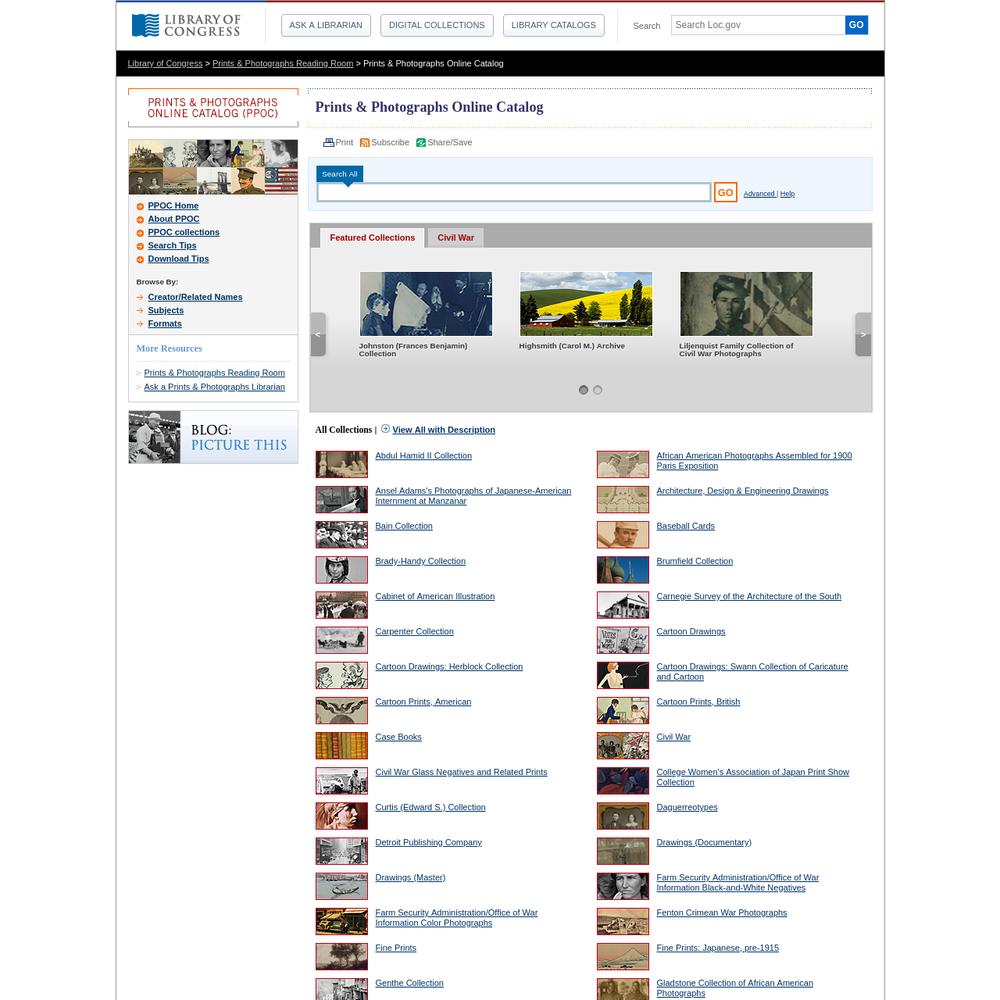Open Drawings (Master) link

410,878
